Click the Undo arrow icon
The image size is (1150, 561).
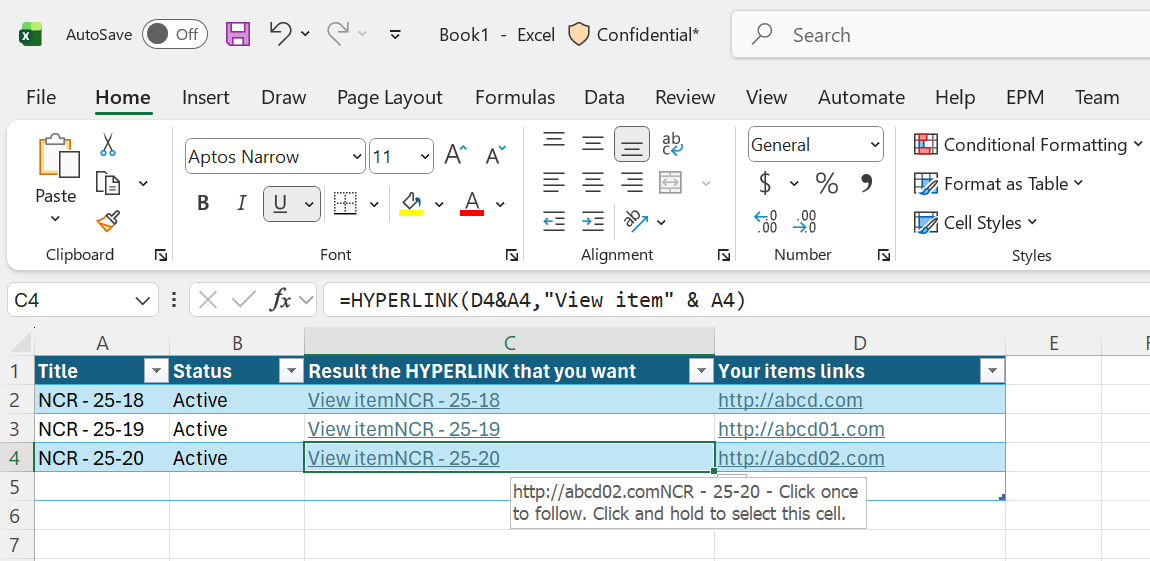280,34
